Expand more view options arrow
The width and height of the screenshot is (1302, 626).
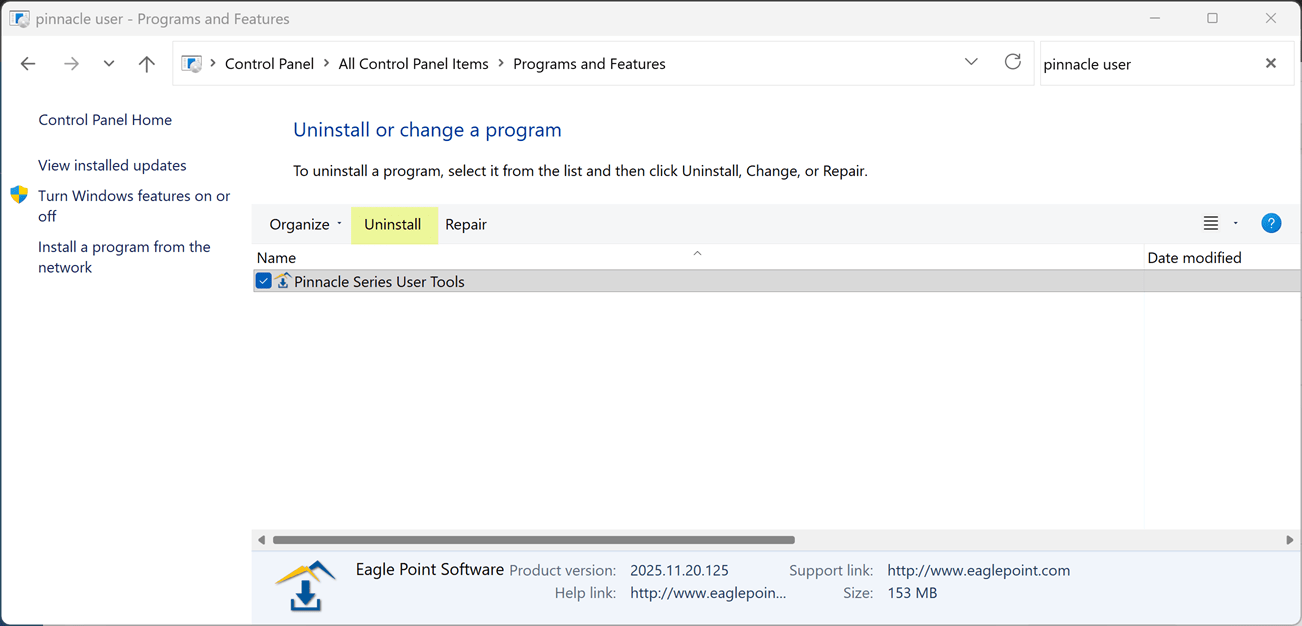coord(1236,223)
